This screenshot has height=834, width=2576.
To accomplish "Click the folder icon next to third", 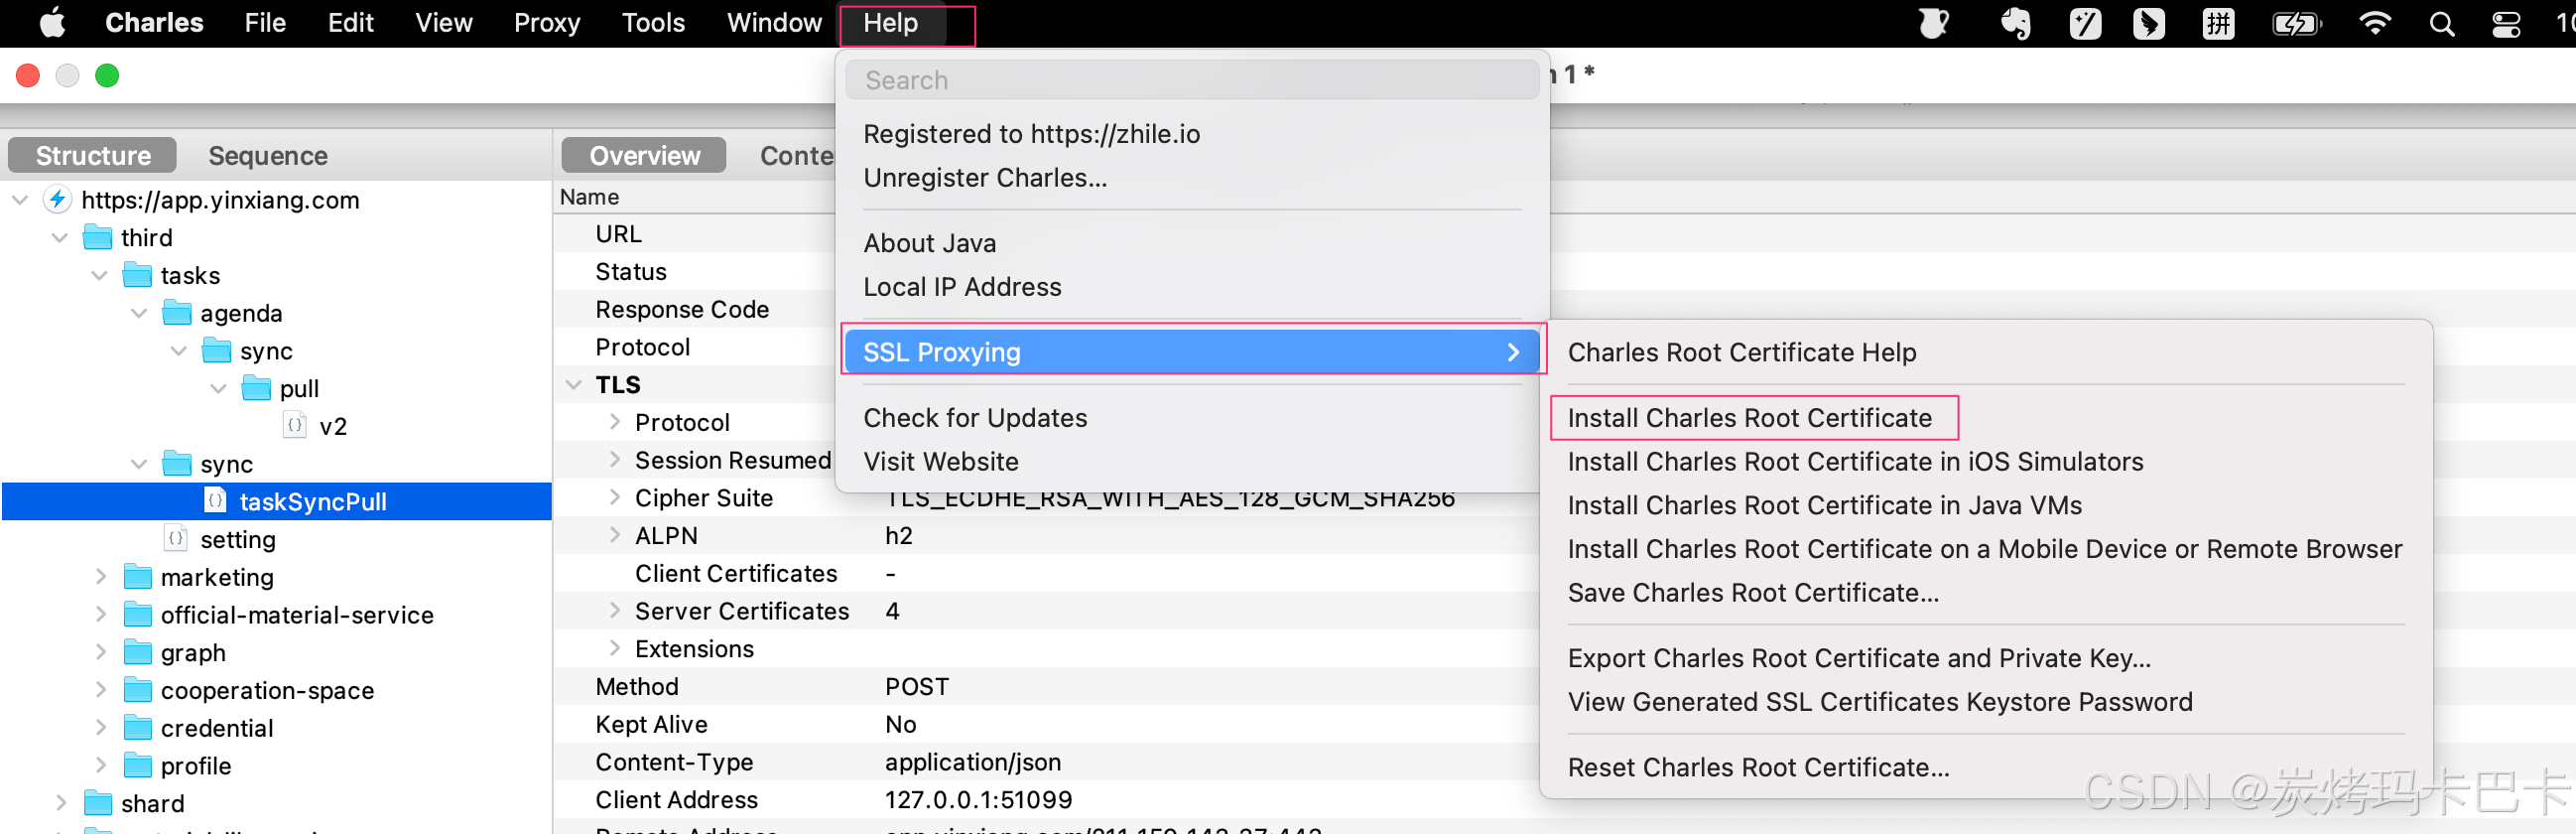I will [97, 237].
